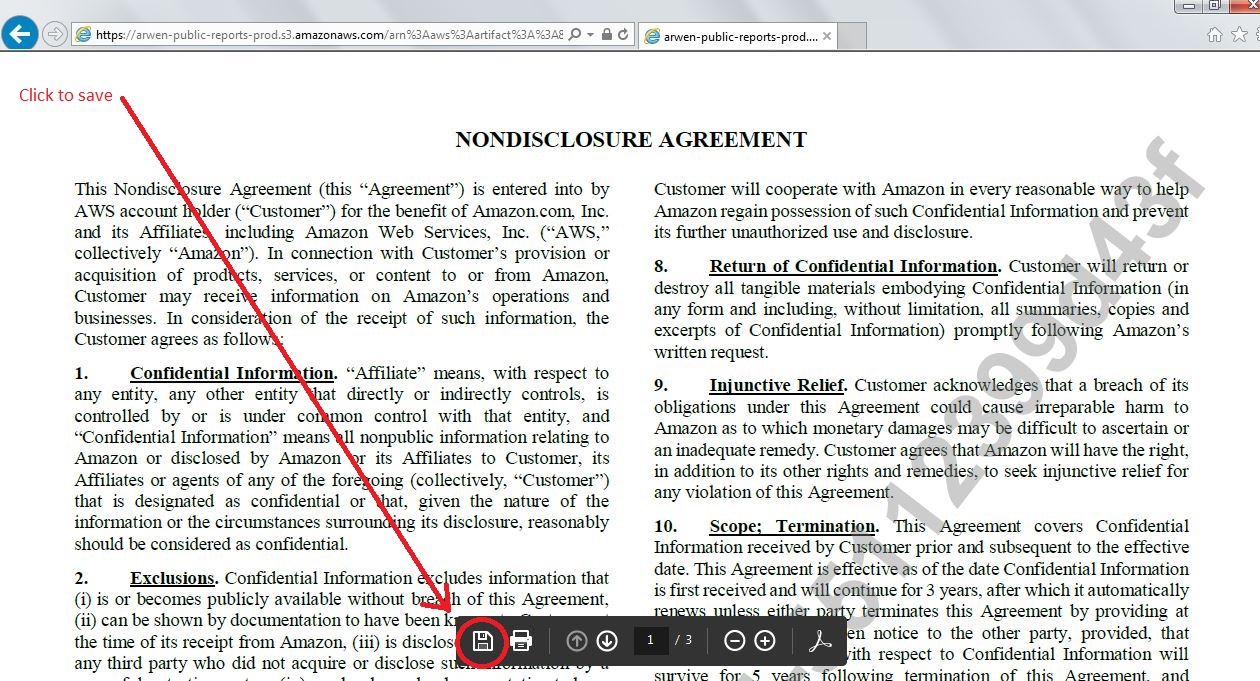1260x681 pixels.
Task: Refresh the page with reload icon
Action: [x=623, y=34]
